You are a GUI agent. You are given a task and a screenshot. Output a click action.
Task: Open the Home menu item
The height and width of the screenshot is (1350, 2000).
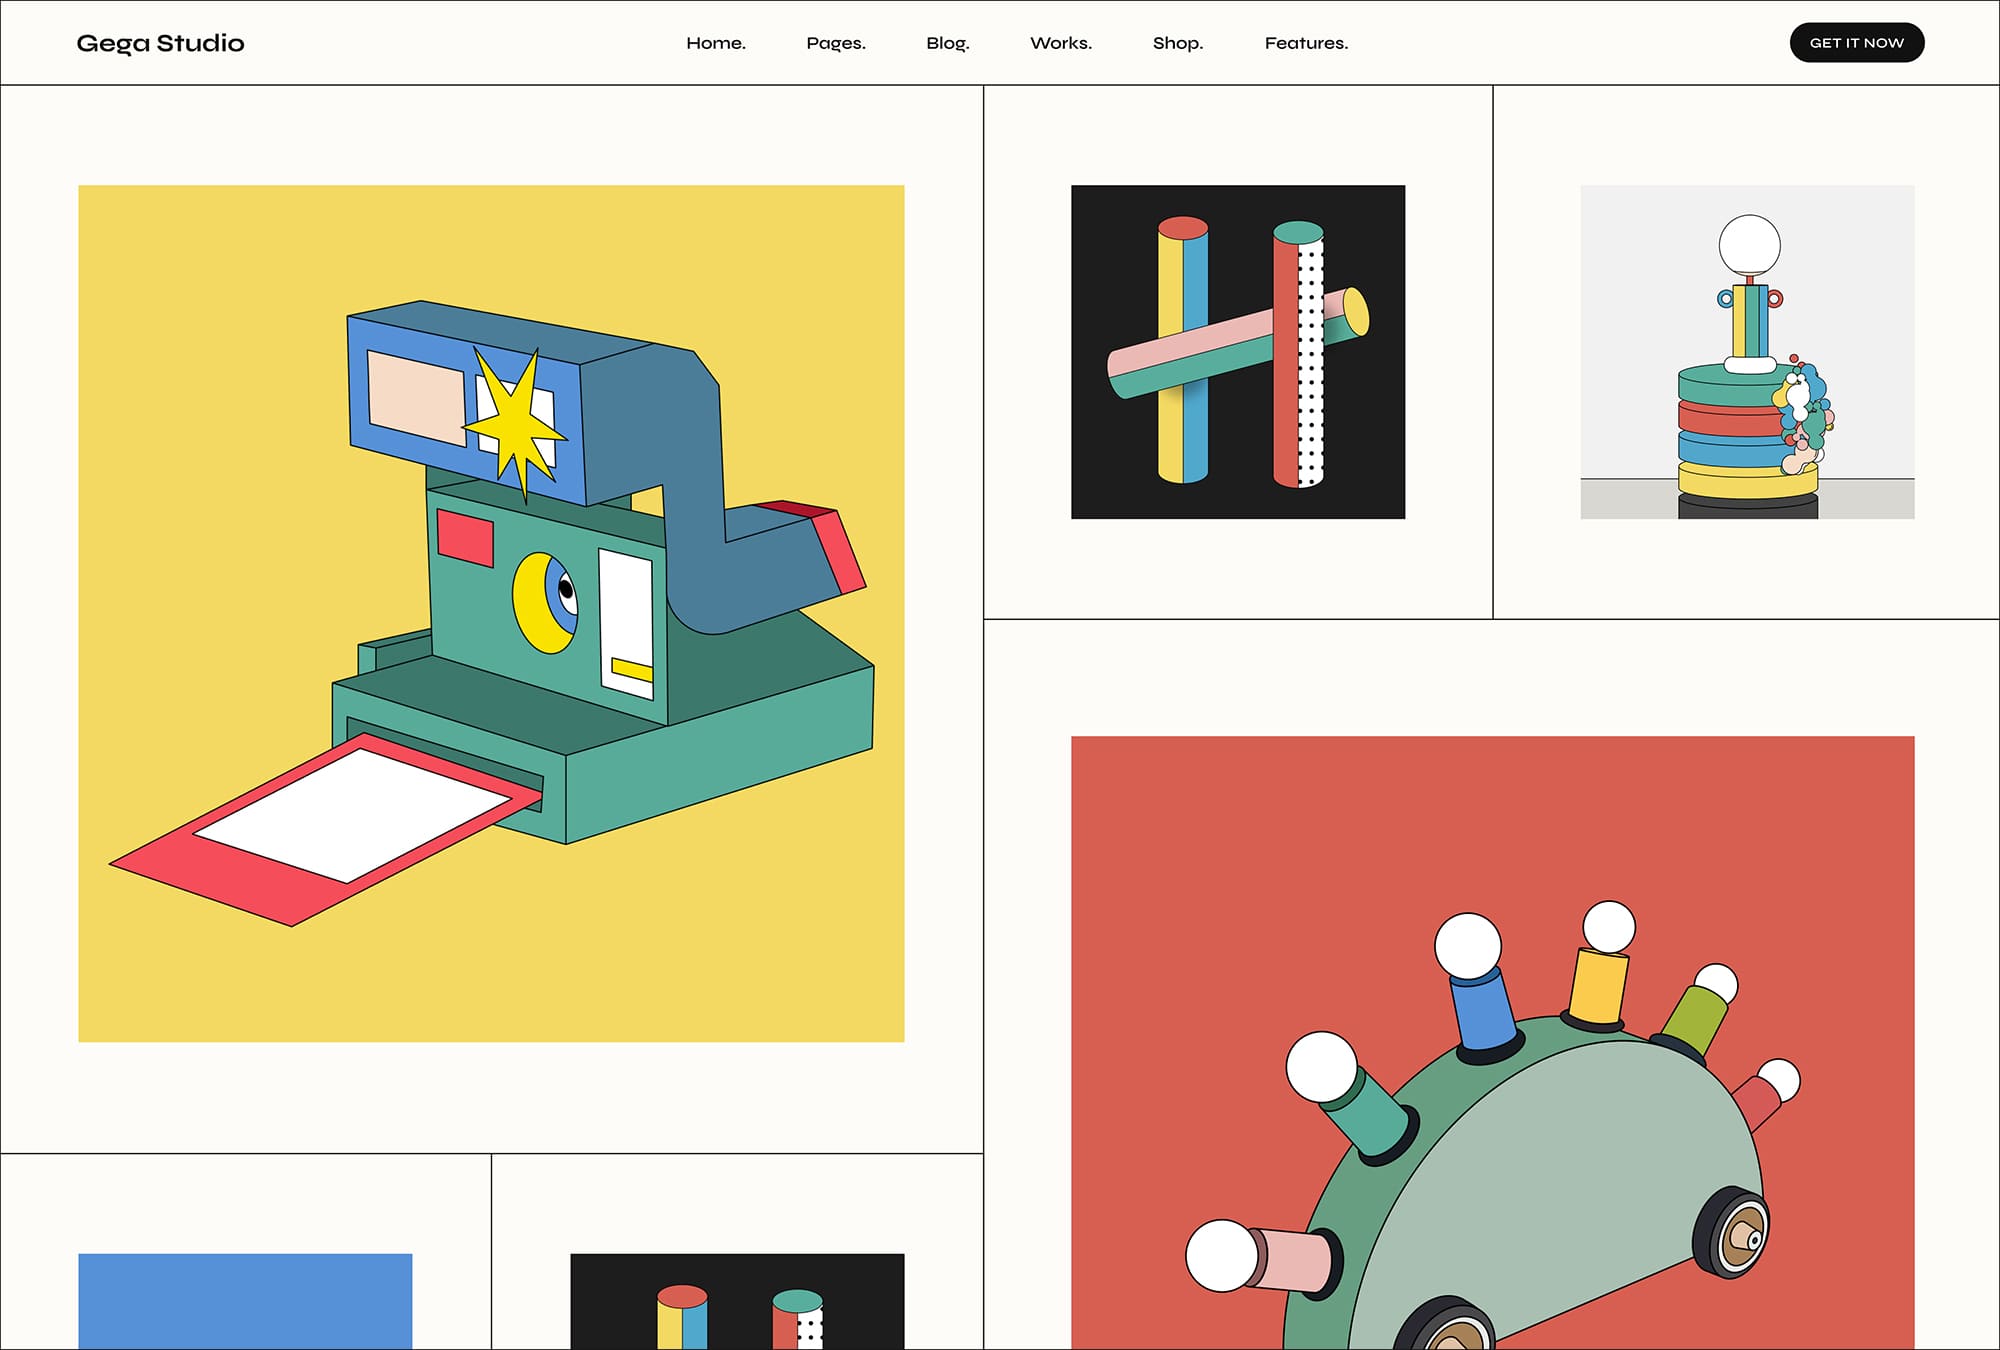pyautogui.click(x=716, y=43)
